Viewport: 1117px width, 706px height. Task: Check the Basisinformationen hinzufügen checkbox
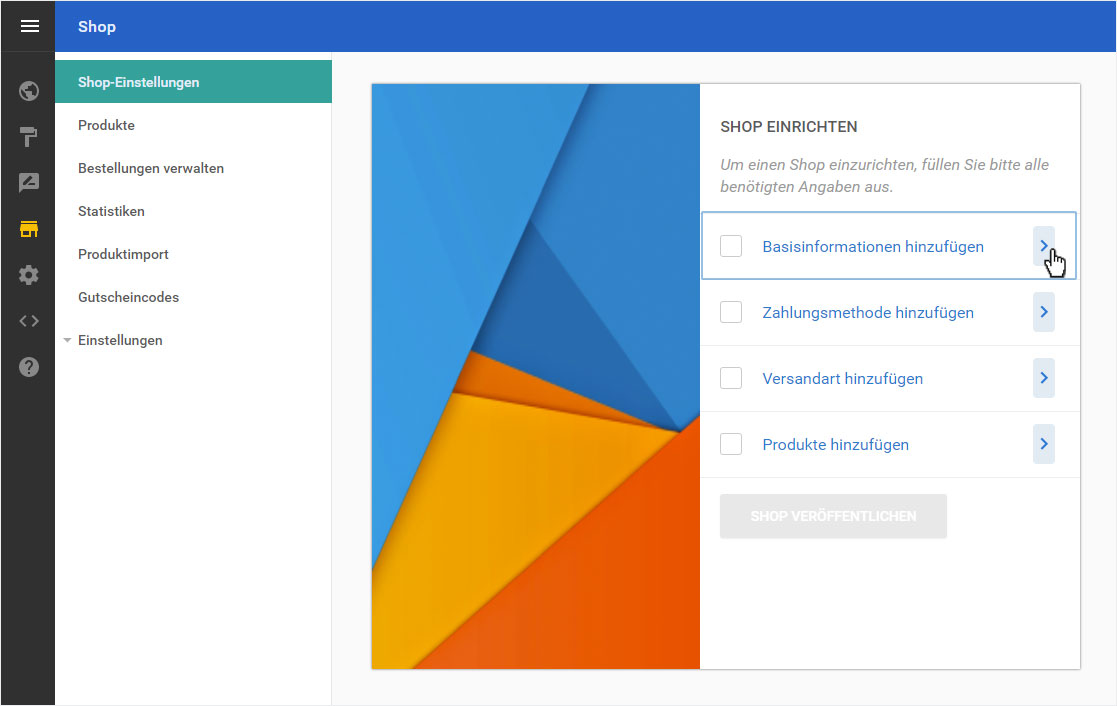(731, 246)
